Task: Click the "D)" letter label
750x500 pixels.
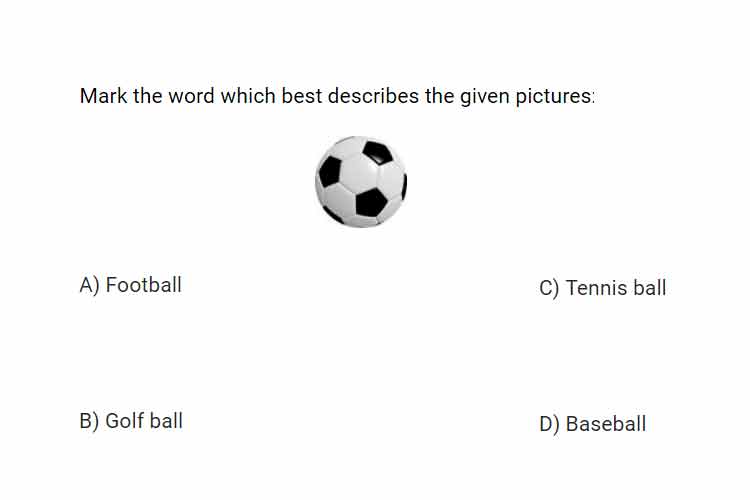Action: [x=549, y=424]
